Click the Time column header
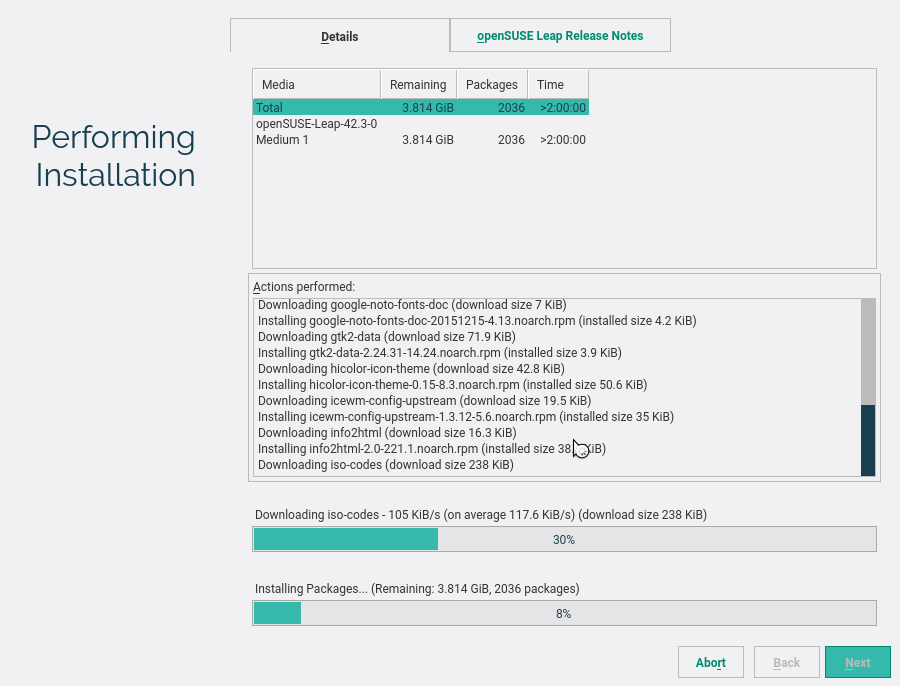 (558, 84)
